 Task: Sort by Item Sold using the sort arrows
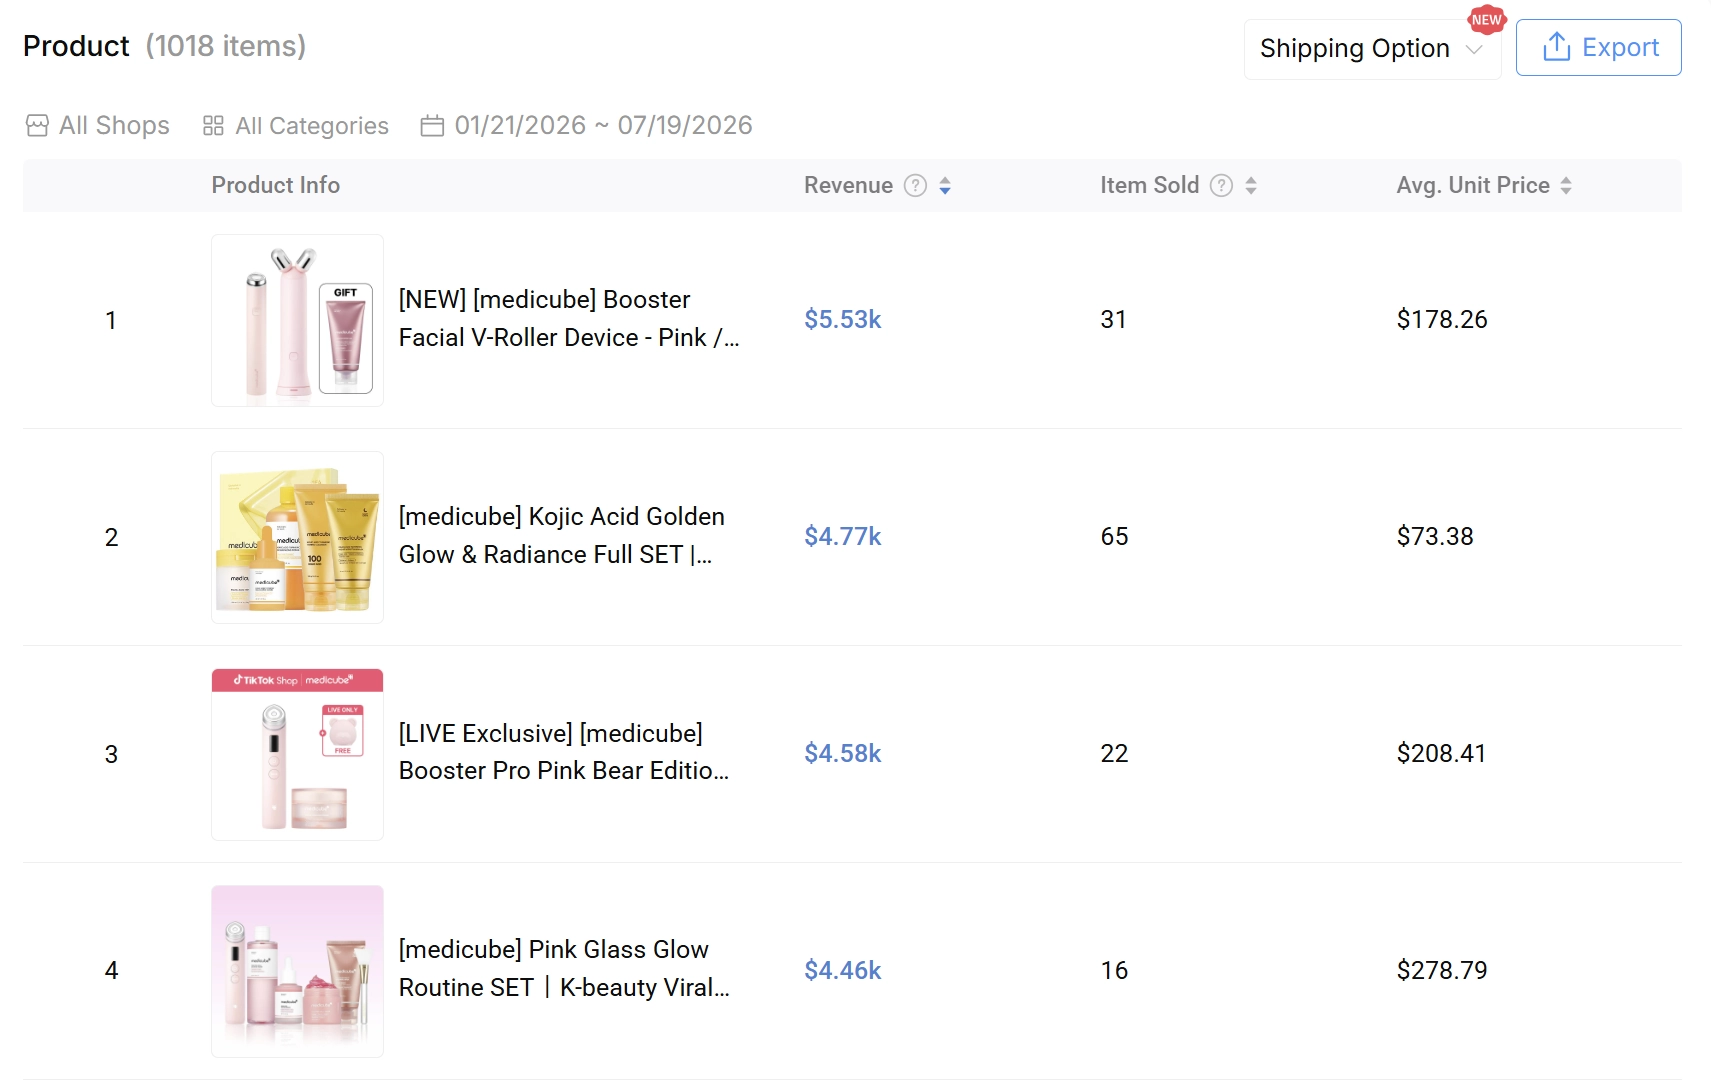(x=1251, y=186)
